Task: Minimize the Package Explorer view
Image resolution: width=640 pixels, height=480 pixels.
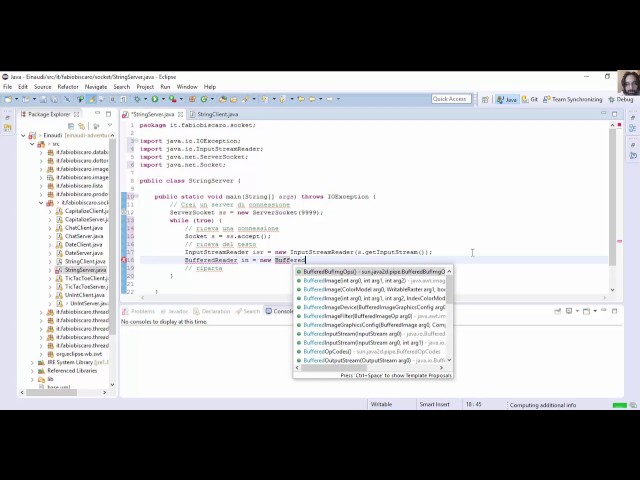Action: tap(97, 113)
